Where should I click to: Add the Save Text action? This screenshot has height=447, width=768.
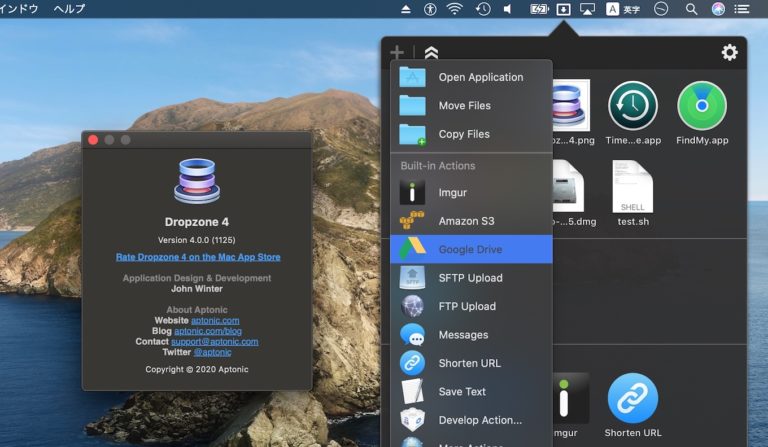click(x=462, y=392)
